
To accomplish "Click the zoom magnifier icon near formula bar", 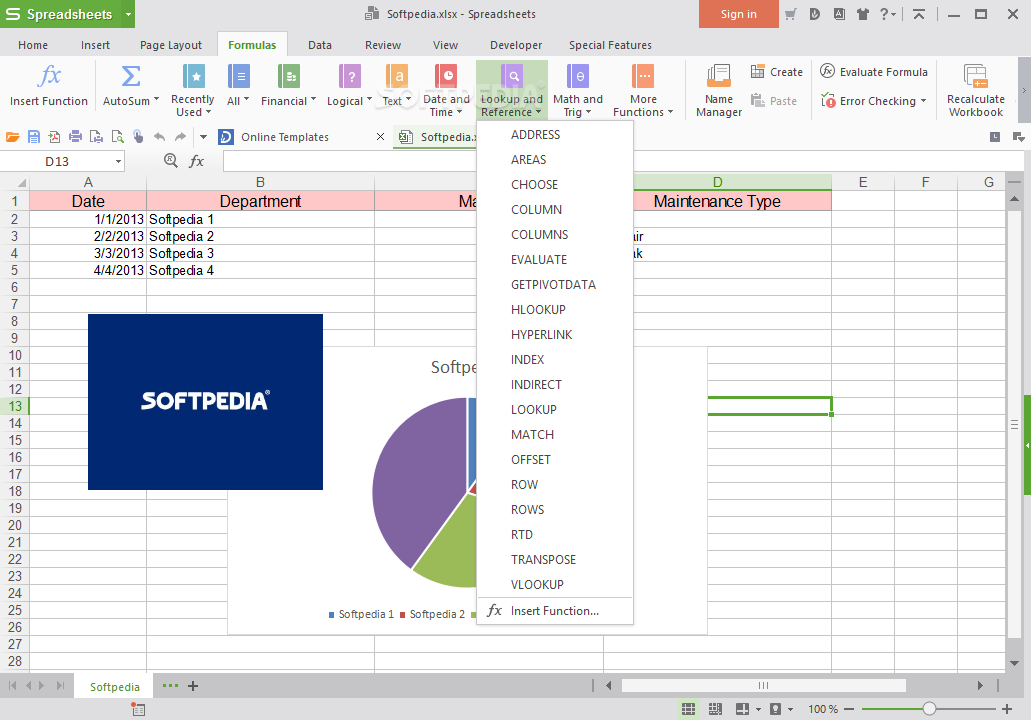I will 171,160.
